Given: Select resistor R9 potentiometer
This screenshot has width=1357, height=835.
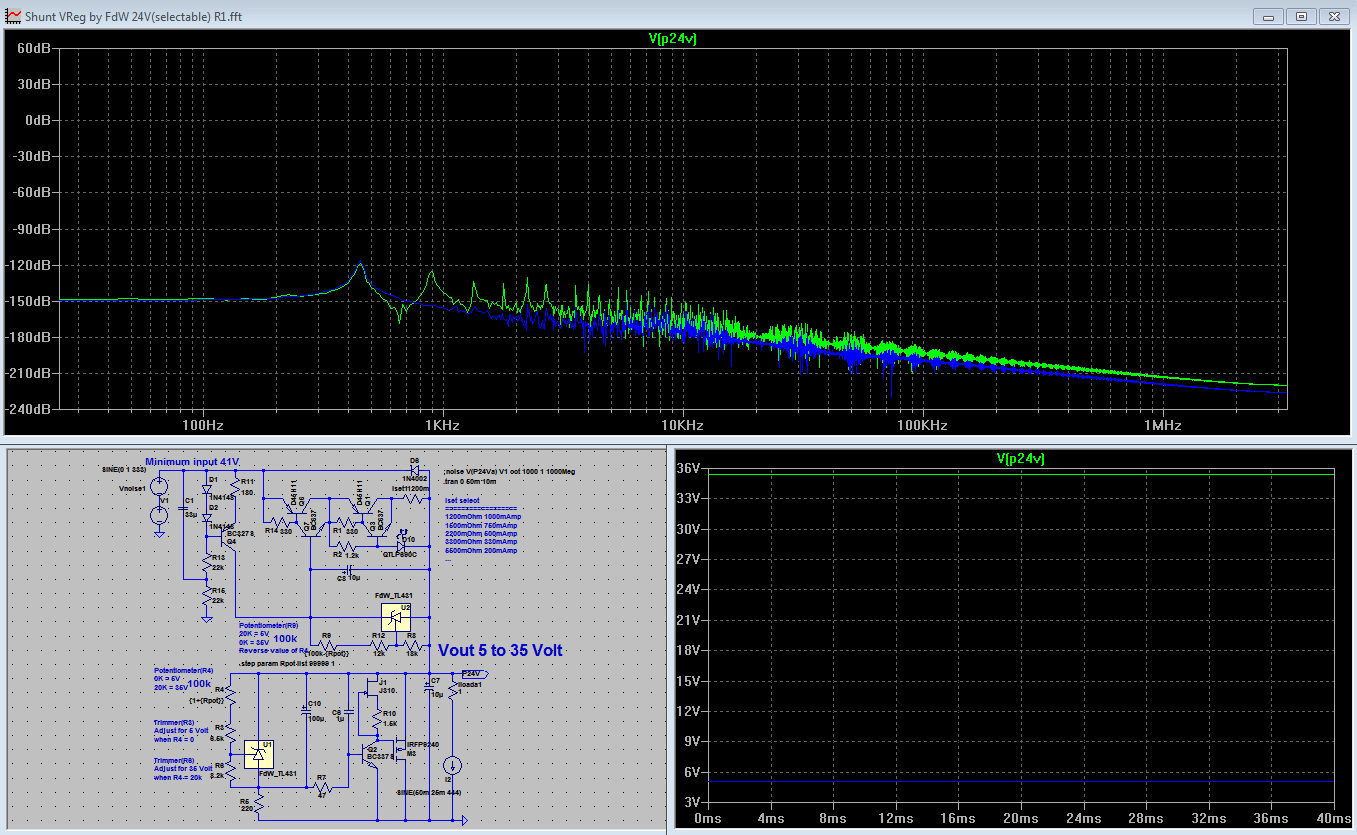Looking at the screenshot, I should (326, 646).
